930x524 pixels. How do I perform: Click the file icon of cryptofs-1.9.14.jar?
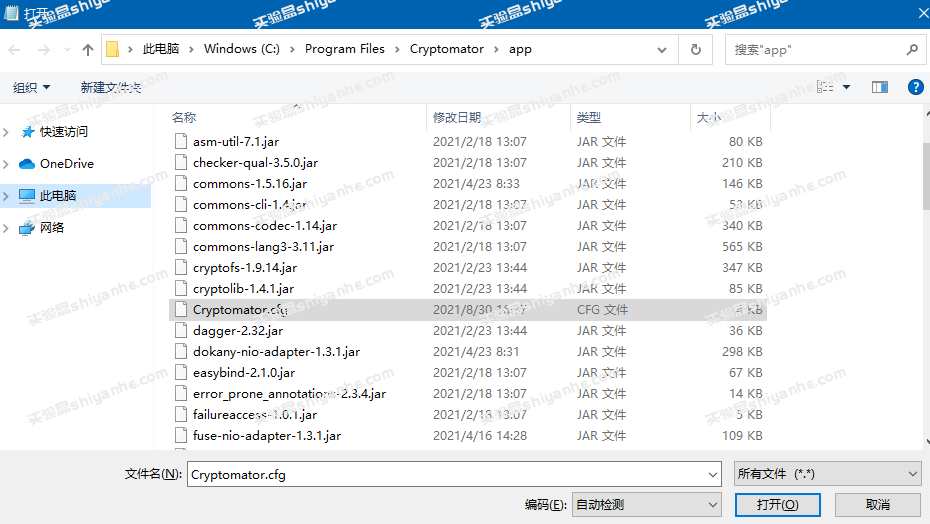(181, 268)
